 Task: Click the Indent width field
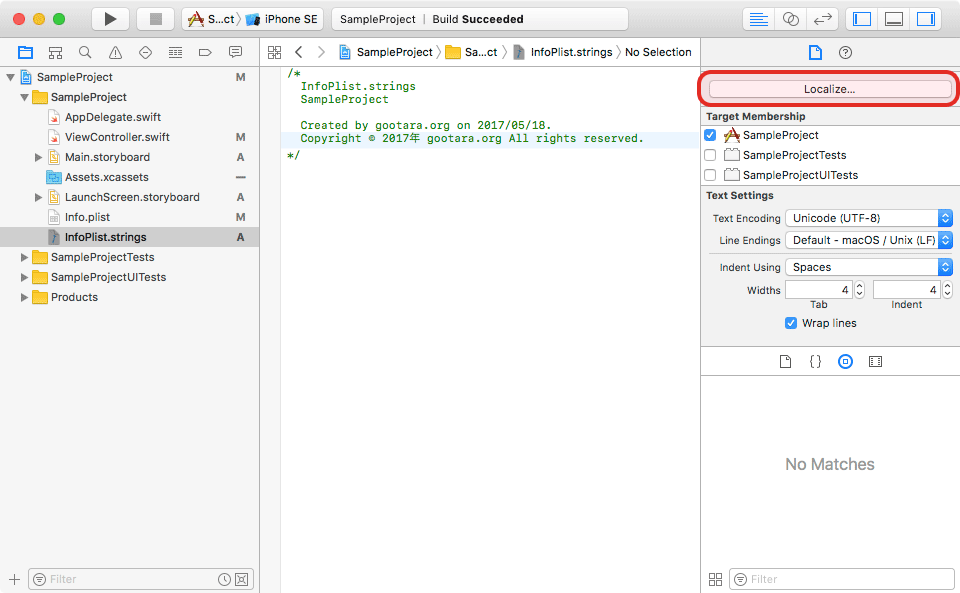coord(907,290)
